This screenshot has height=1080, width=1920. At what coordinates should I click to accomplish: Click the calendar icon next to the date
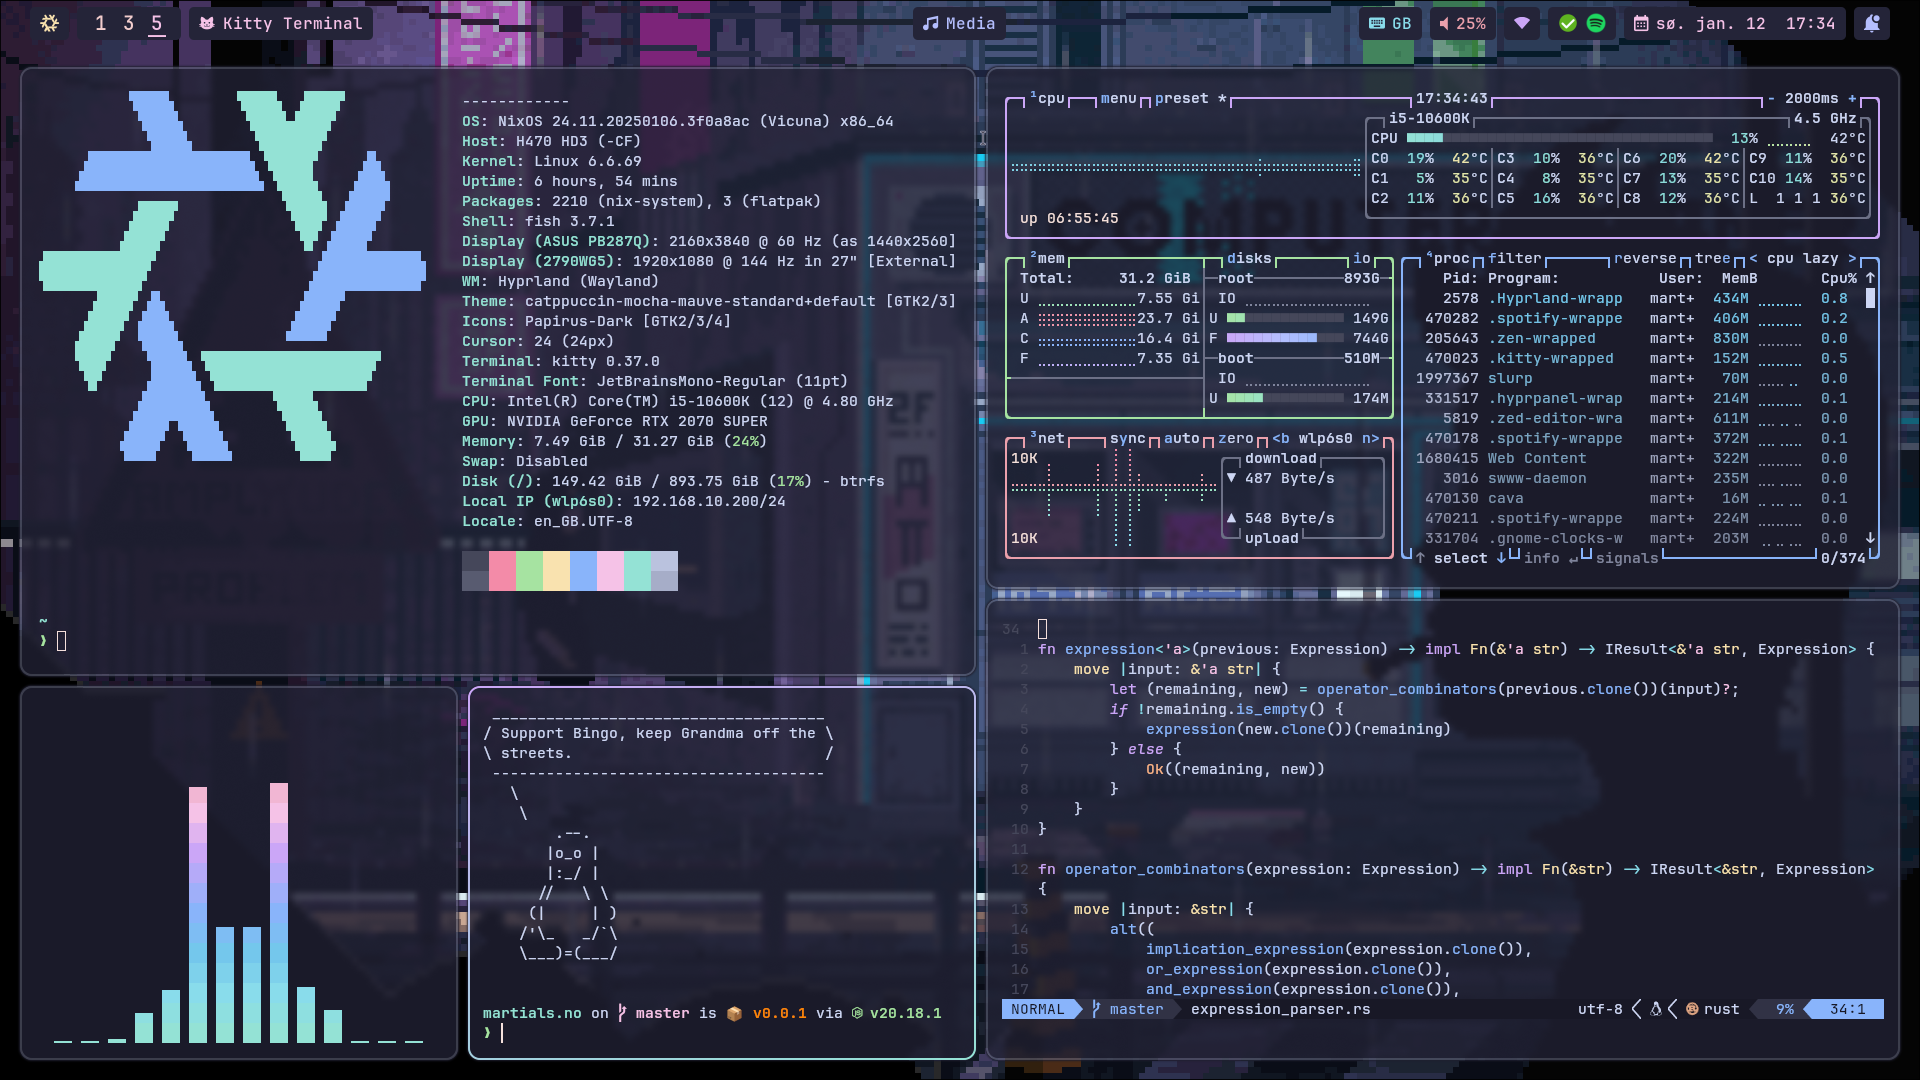click(1640, 23)
